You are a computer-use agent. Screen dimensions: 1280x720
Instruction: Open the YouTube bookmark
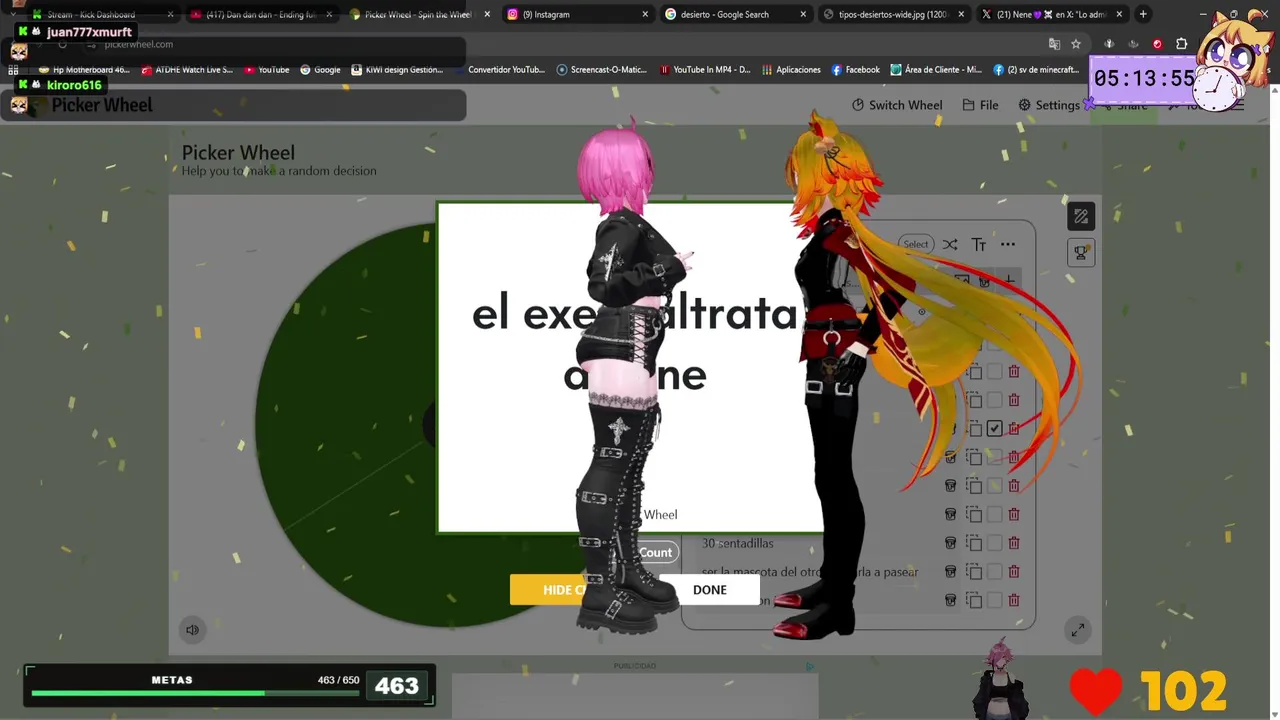(267, 70)
